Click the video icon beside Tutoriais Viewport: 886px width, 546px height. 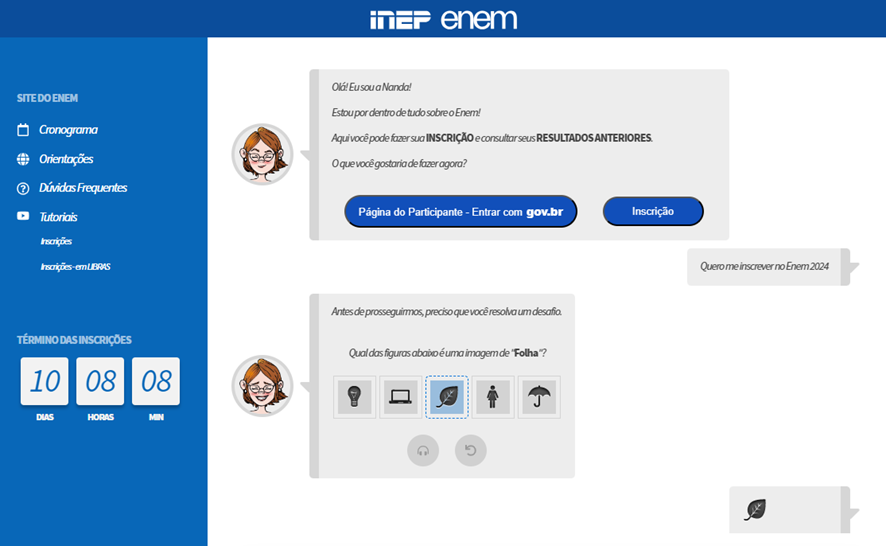[23, 216]
